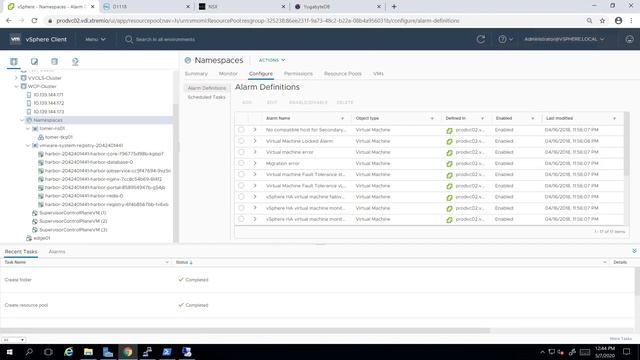Viewport: 640px width, 360px height.
Task: Bookmark this page with the star icon
Action: point(602,20)
